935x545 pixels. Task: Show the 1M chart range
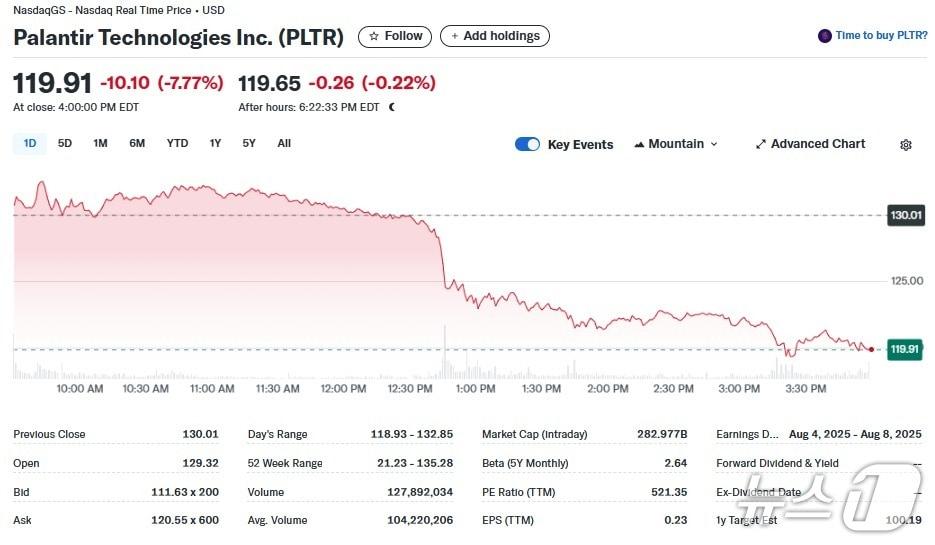point(100,143)
